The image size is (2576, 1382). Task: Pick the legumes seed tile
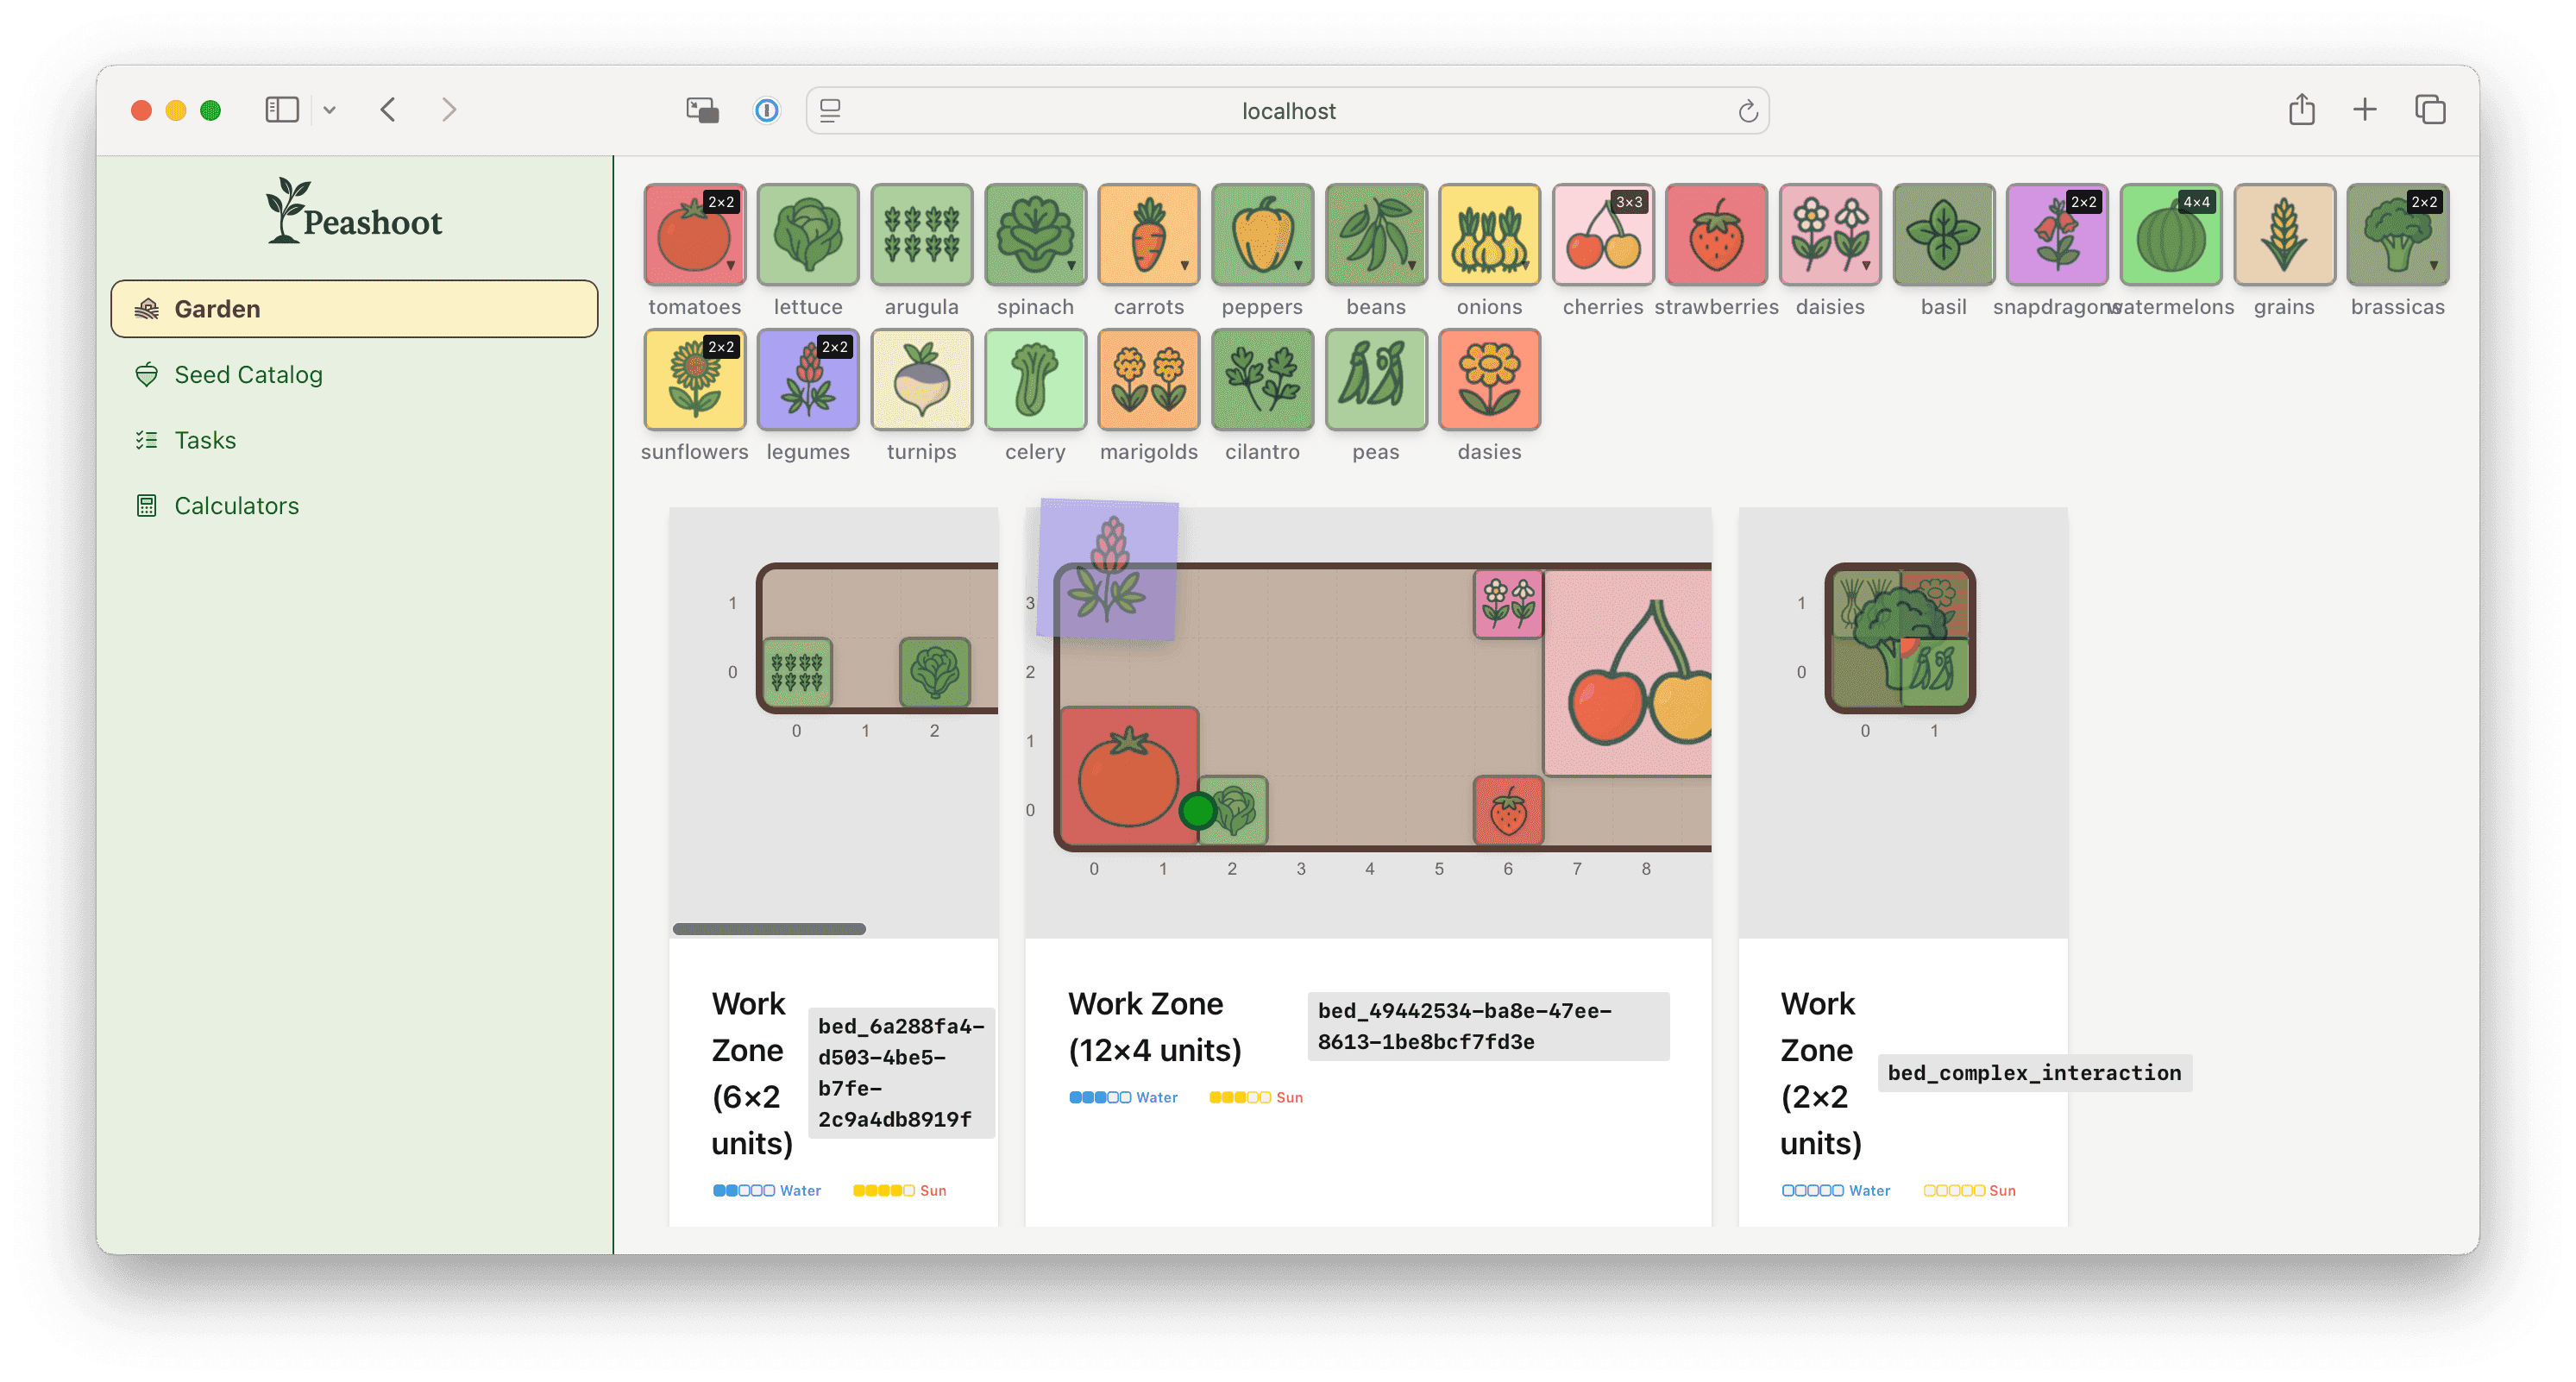[x=807, y=379]
